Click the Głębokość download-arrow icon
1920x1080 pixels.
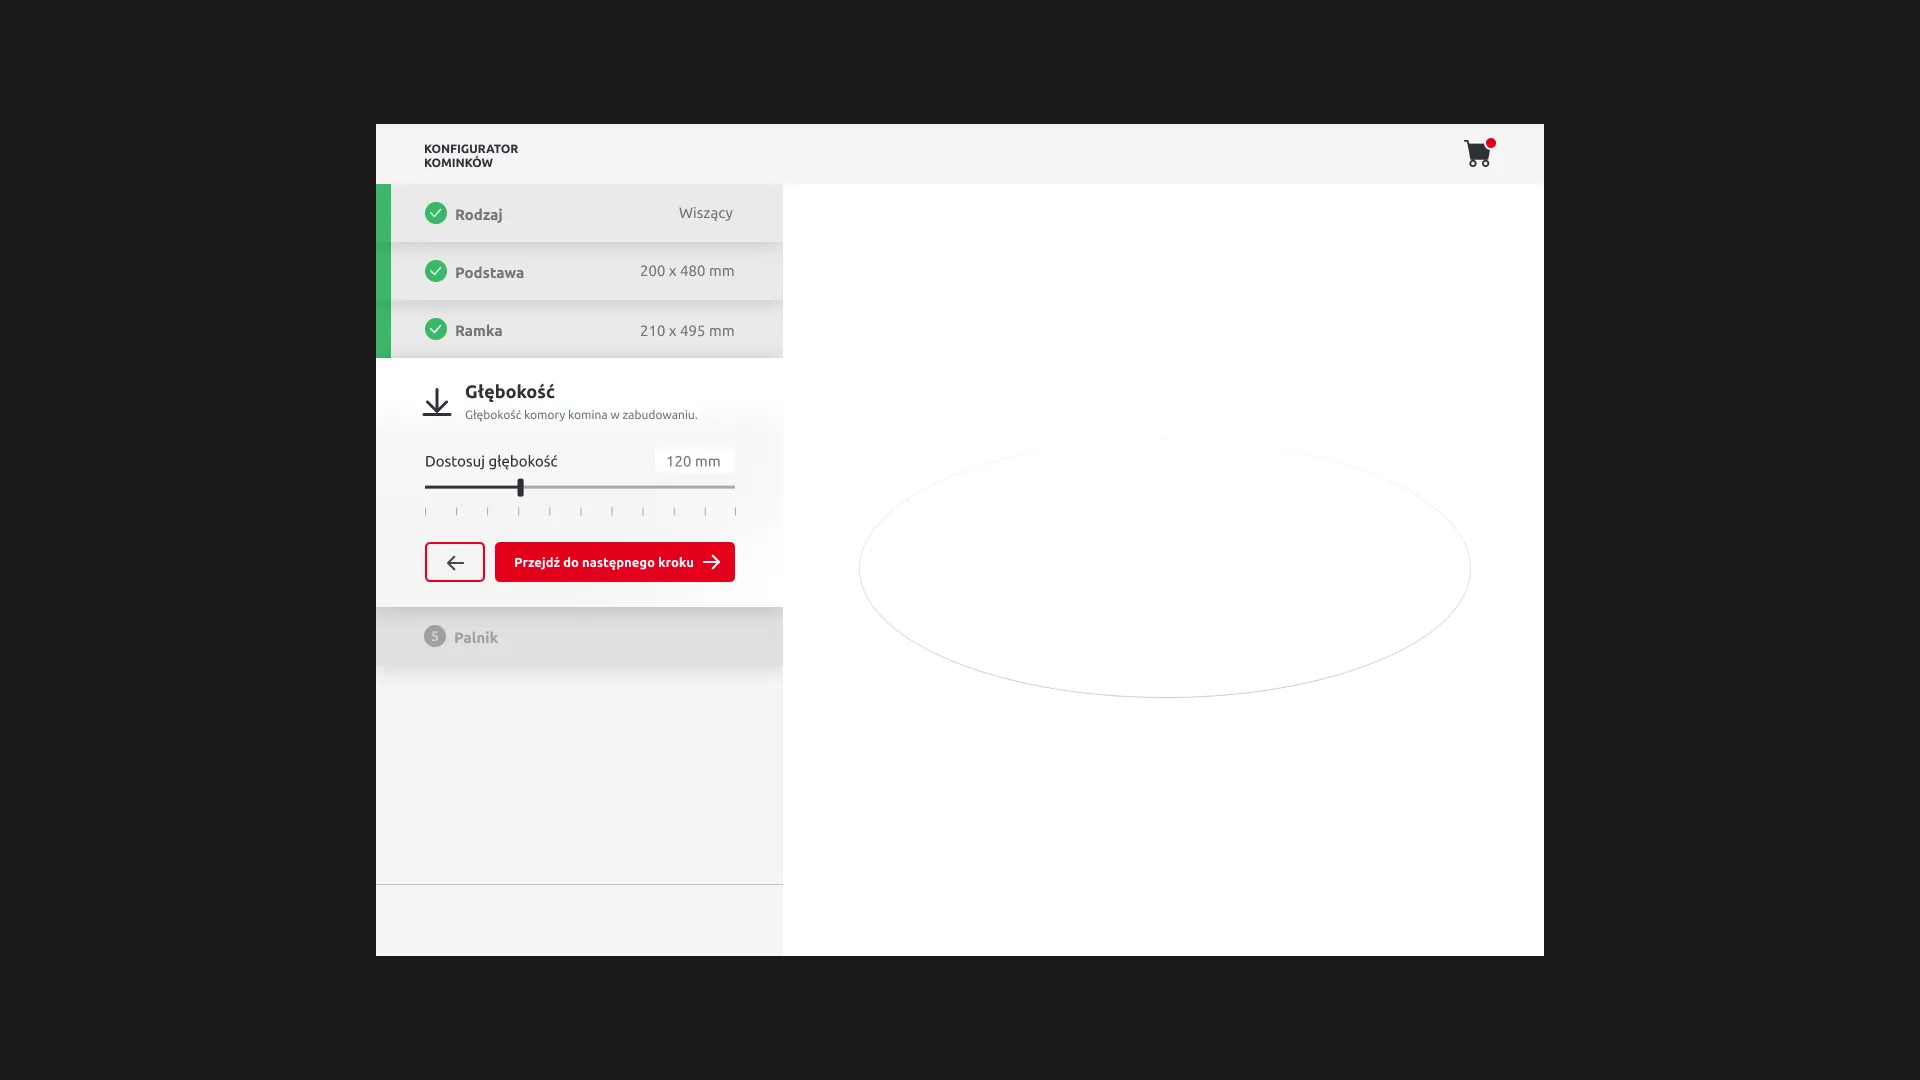[x=437, y=402]
